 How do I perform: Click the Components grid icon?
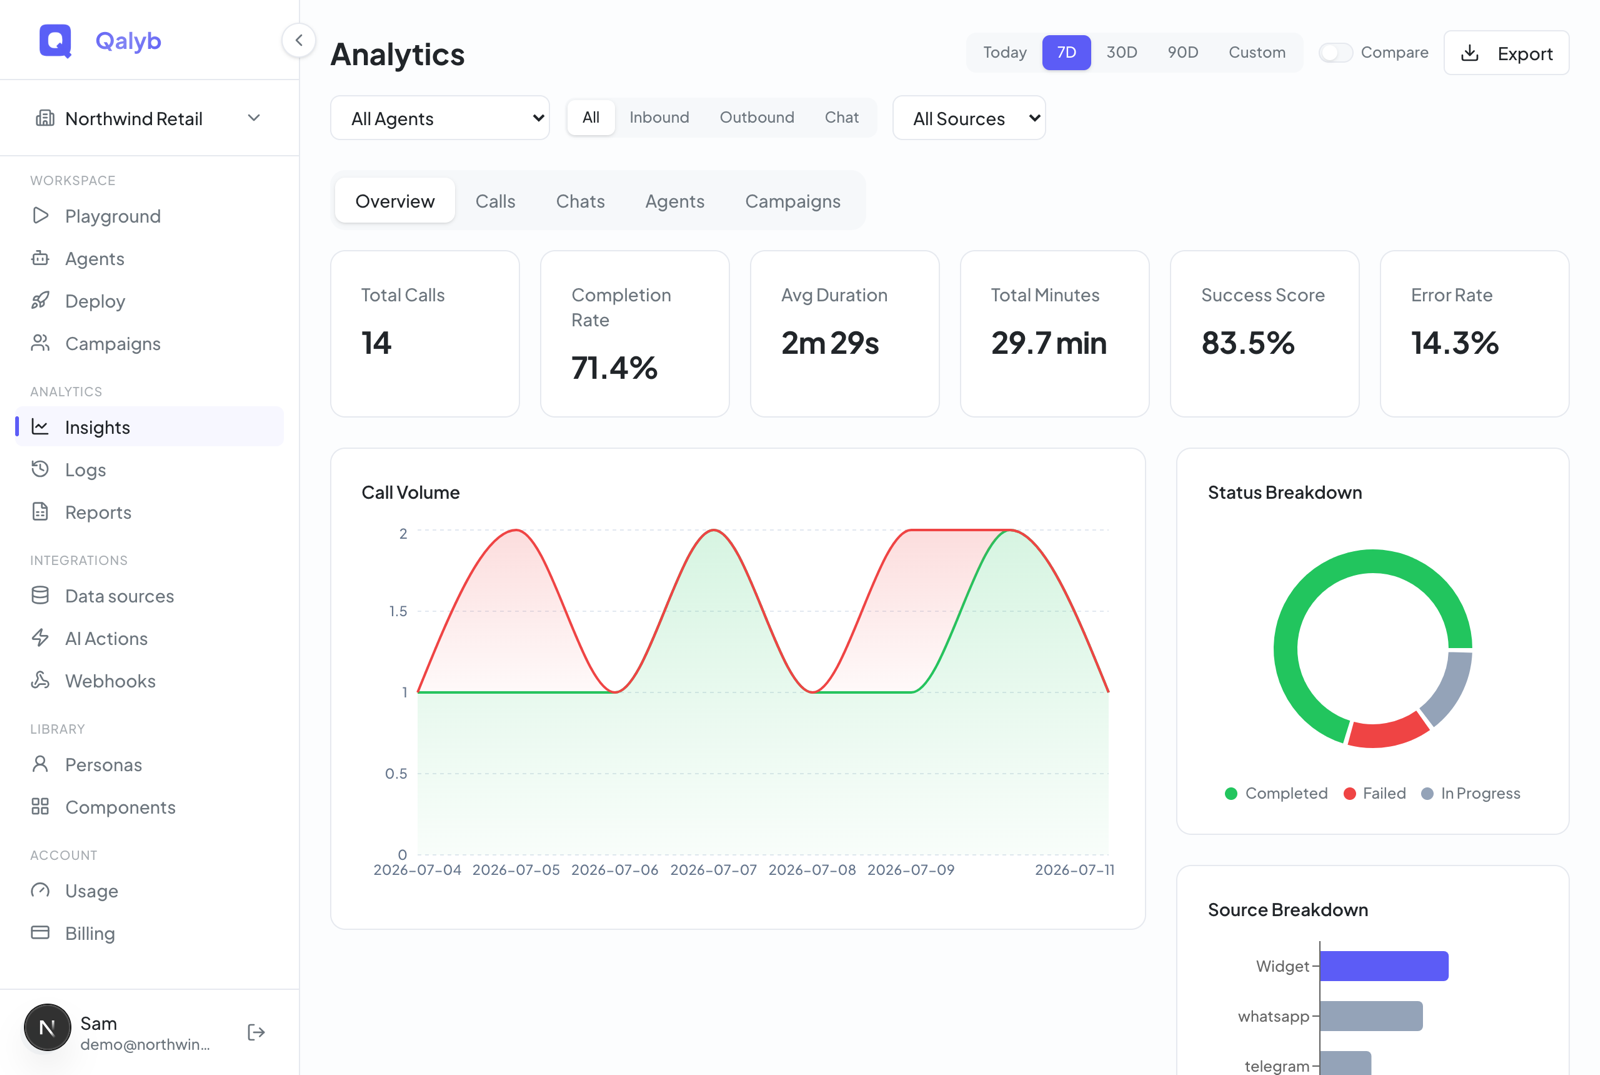click(x=40, y=806)
